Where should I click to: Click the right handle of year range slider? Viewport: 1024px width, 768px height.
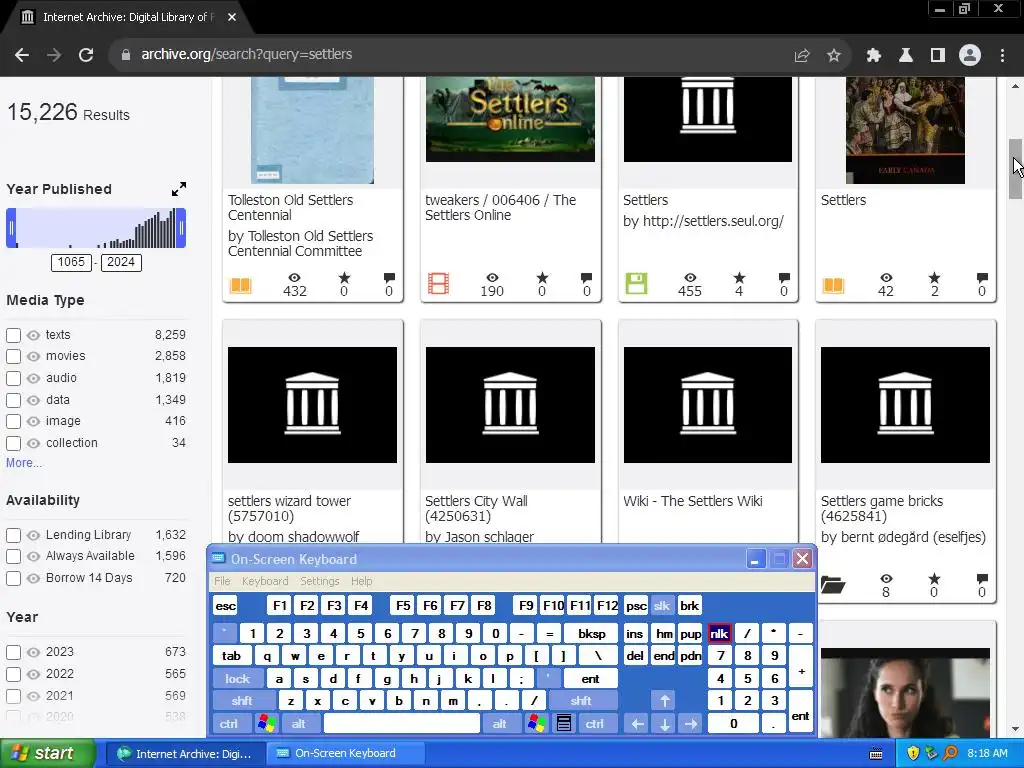pyautogui.click(x=181, y=228)
